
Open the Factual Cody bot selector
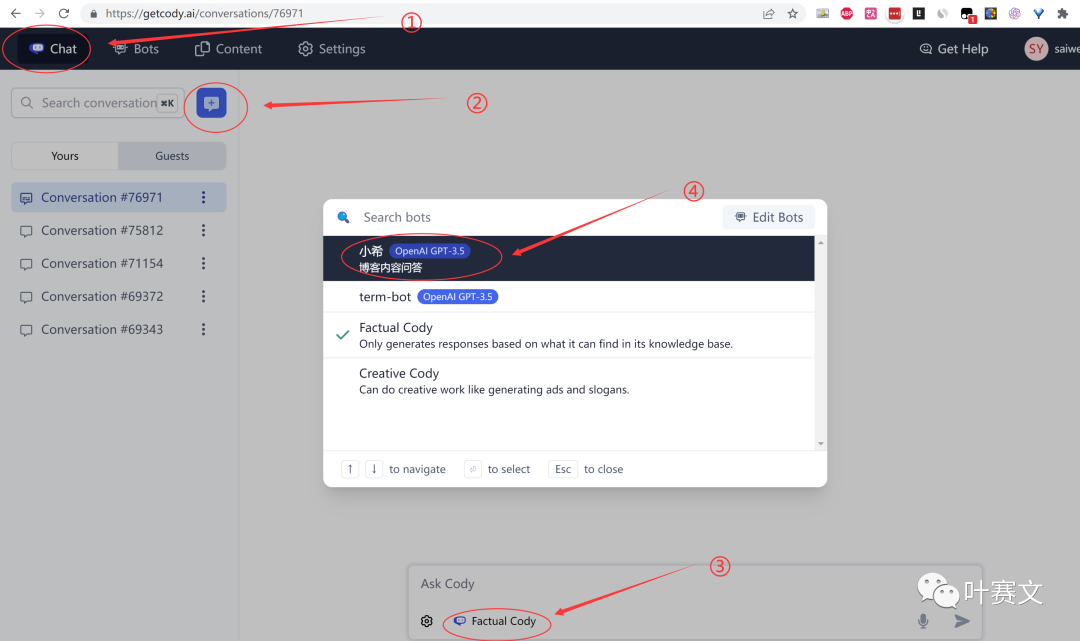click(x=495, y=621)
